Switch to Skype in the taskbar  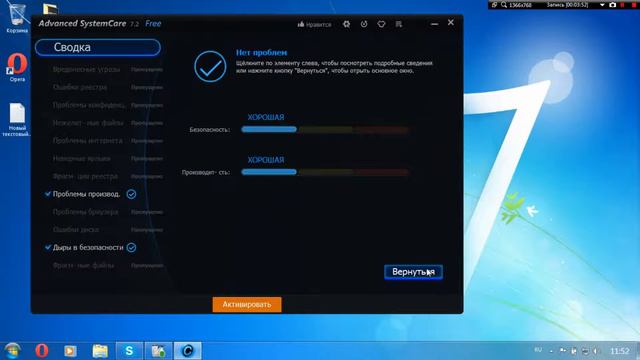129,351
